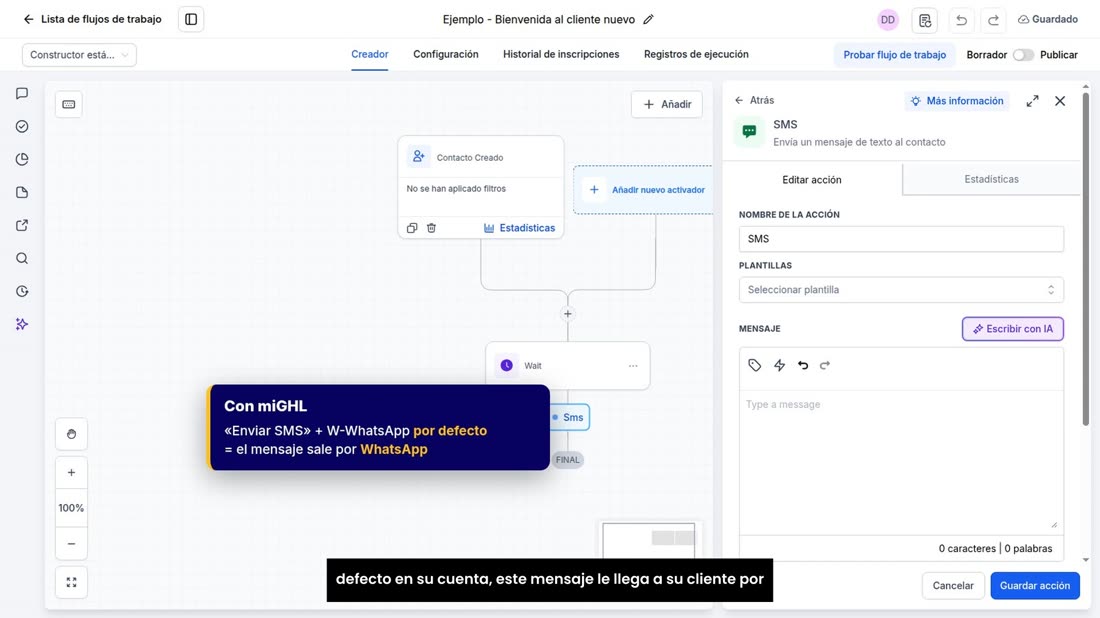
Task: Open Registros de ejecución tab
Action: click(x=696, y=54)
